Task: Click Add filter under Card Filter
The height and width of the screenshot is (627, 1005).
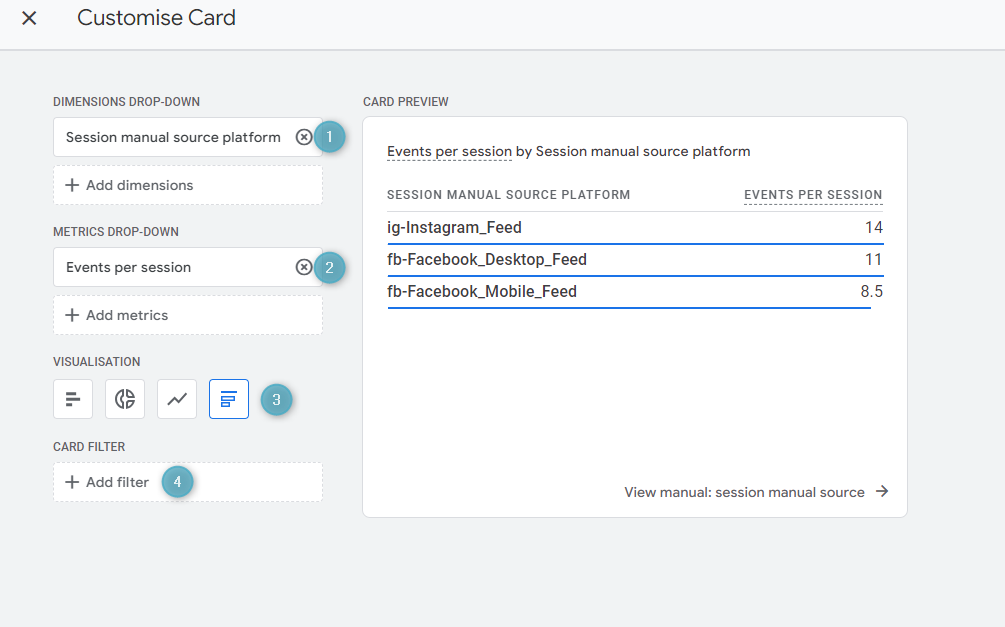Action: click(x=188, y=482)
